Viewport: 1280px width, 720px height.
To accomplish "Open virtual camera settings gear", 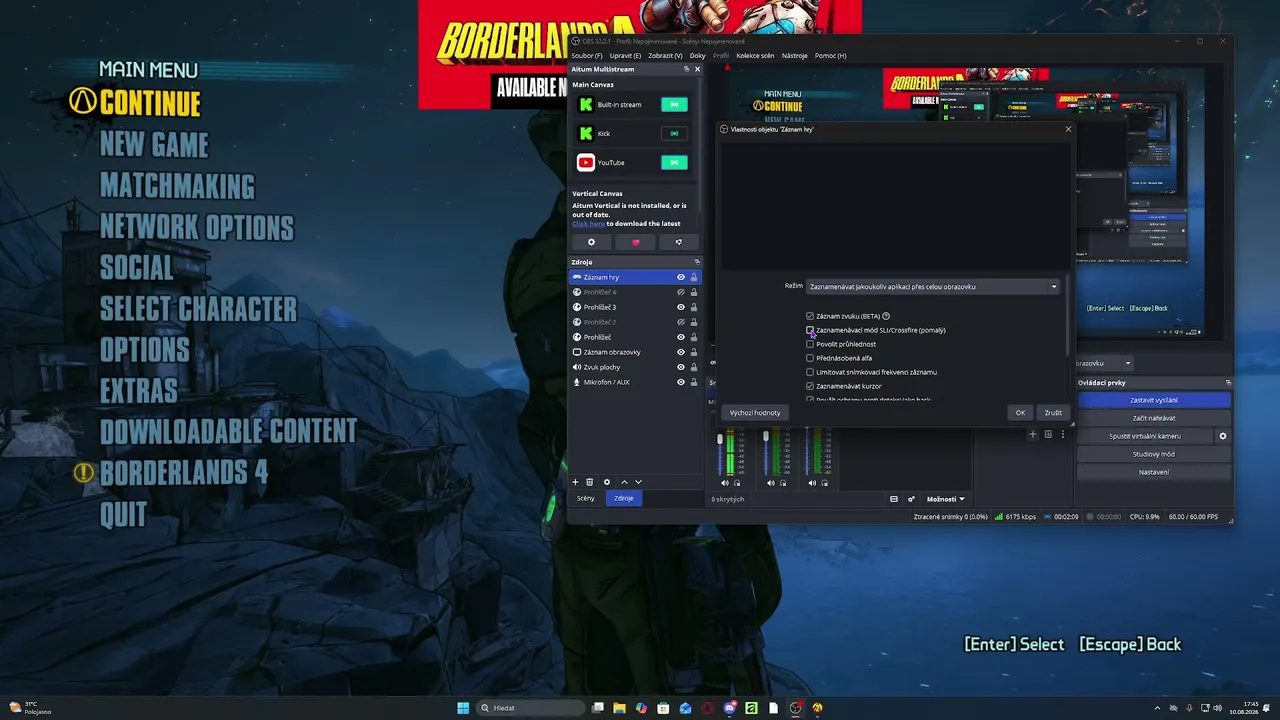I will [1222, 436].
